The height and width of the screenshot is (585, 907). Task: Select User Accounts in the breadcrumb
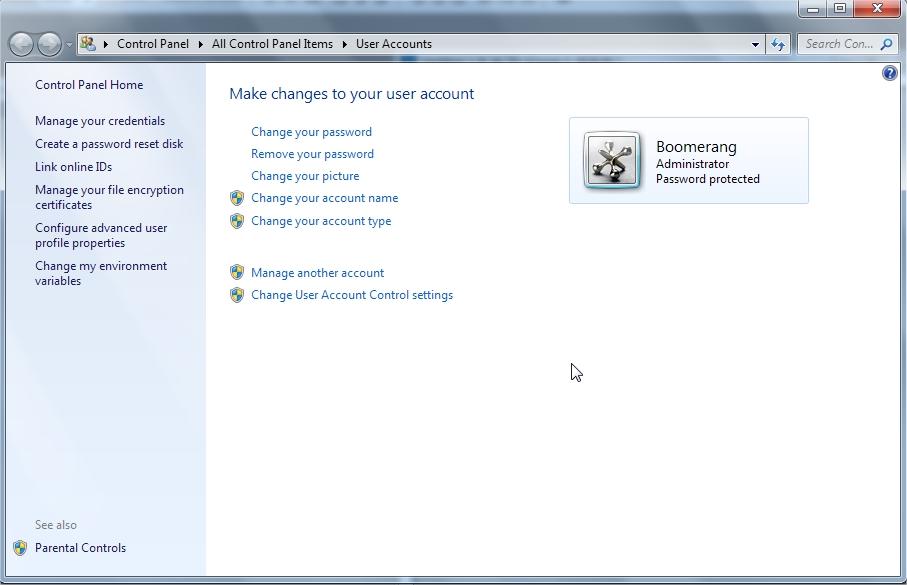[394, 44]
